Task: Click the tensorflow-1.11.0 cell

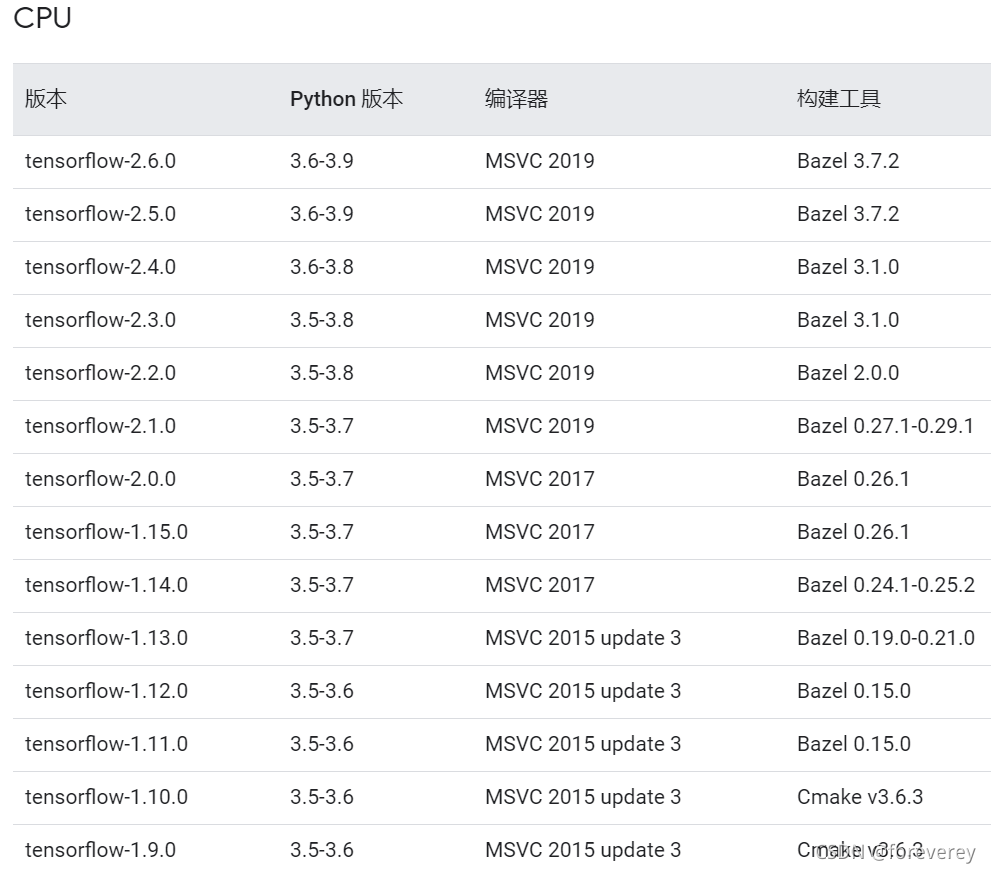Action: [x=106, y=745]
